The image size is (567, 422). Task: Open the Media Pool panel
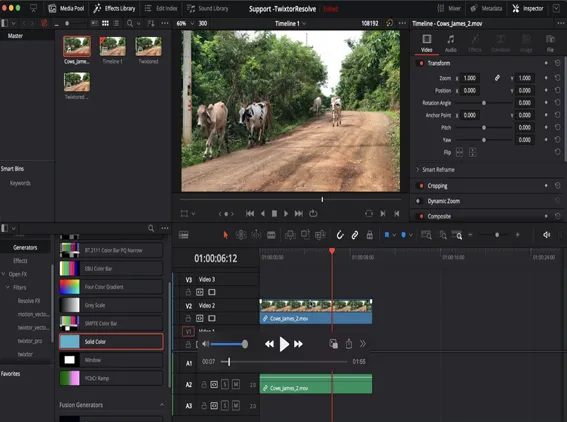click(66, 8)
